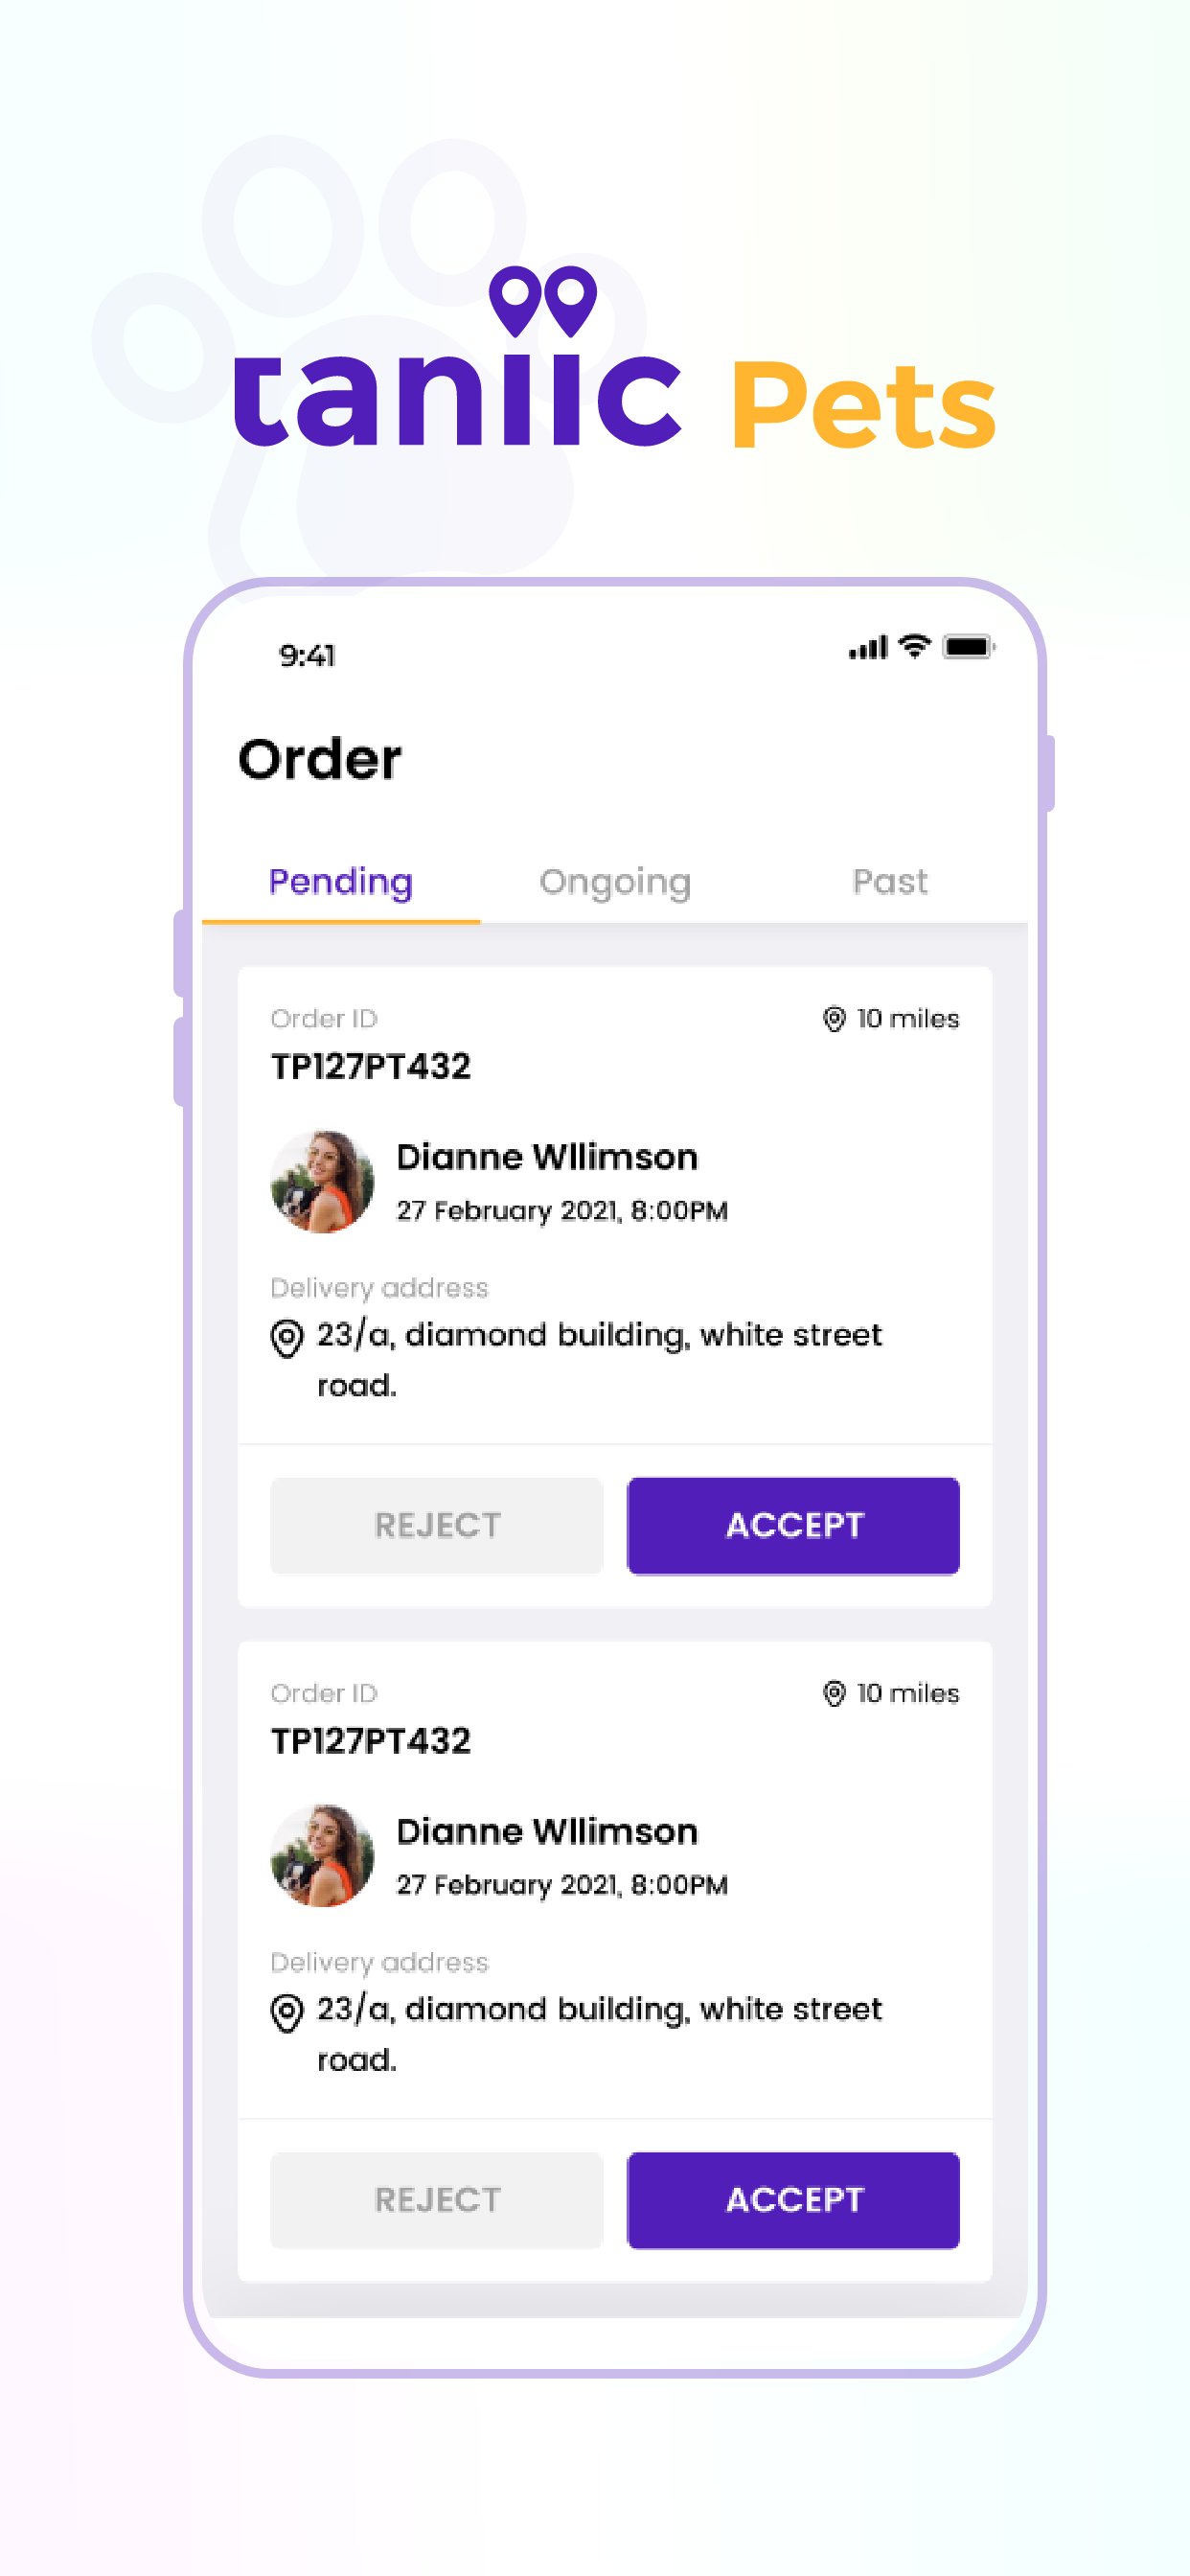Image resolution: width=1190 pixels, height=2576 pixels.
Task: Reject the first pending order
Action: click(x=437, y=1525)
